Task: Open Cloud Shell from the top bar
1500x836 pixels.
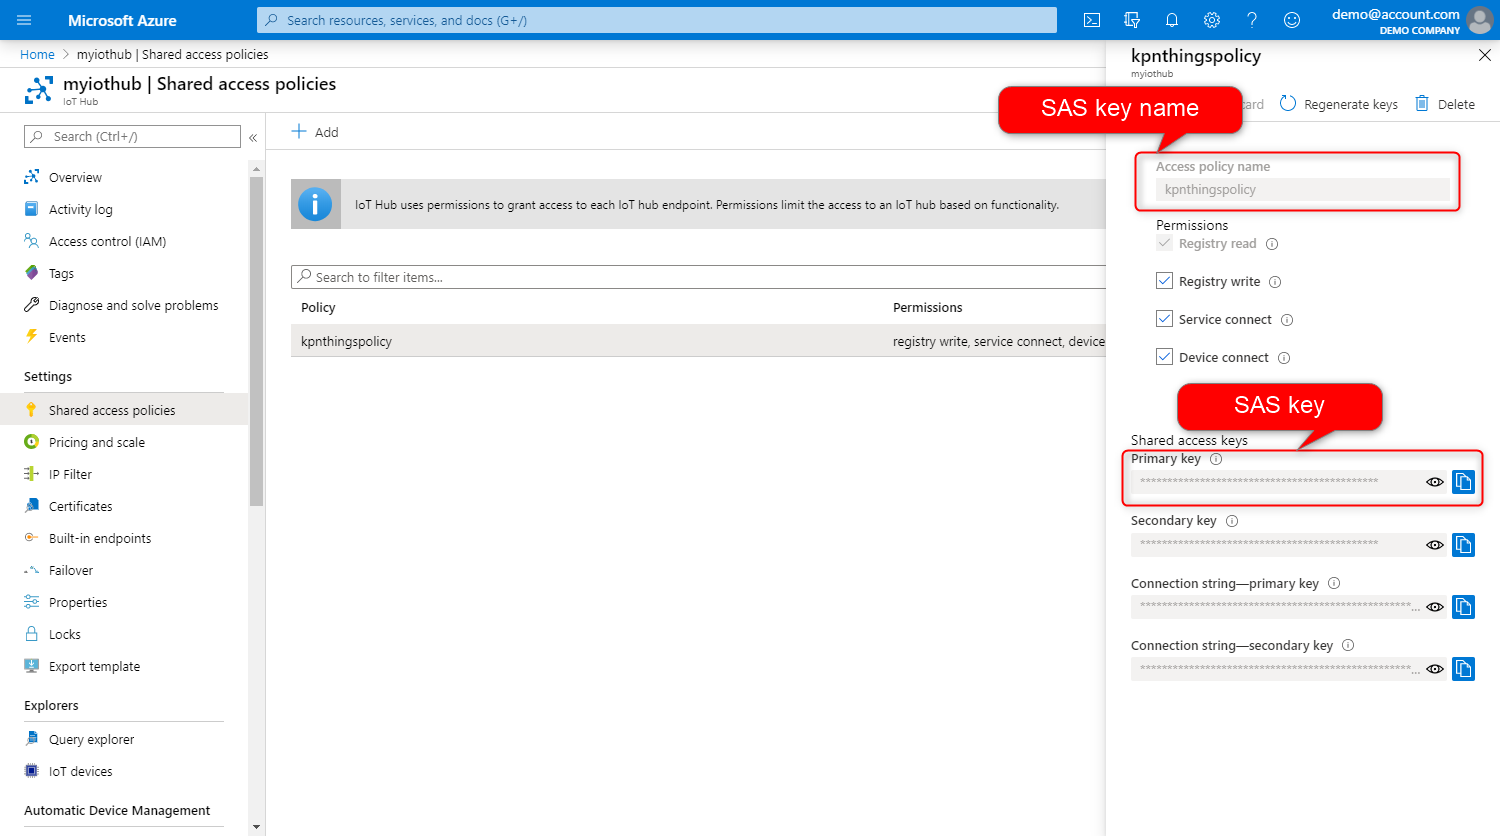Action: [x=1092, y=20]
